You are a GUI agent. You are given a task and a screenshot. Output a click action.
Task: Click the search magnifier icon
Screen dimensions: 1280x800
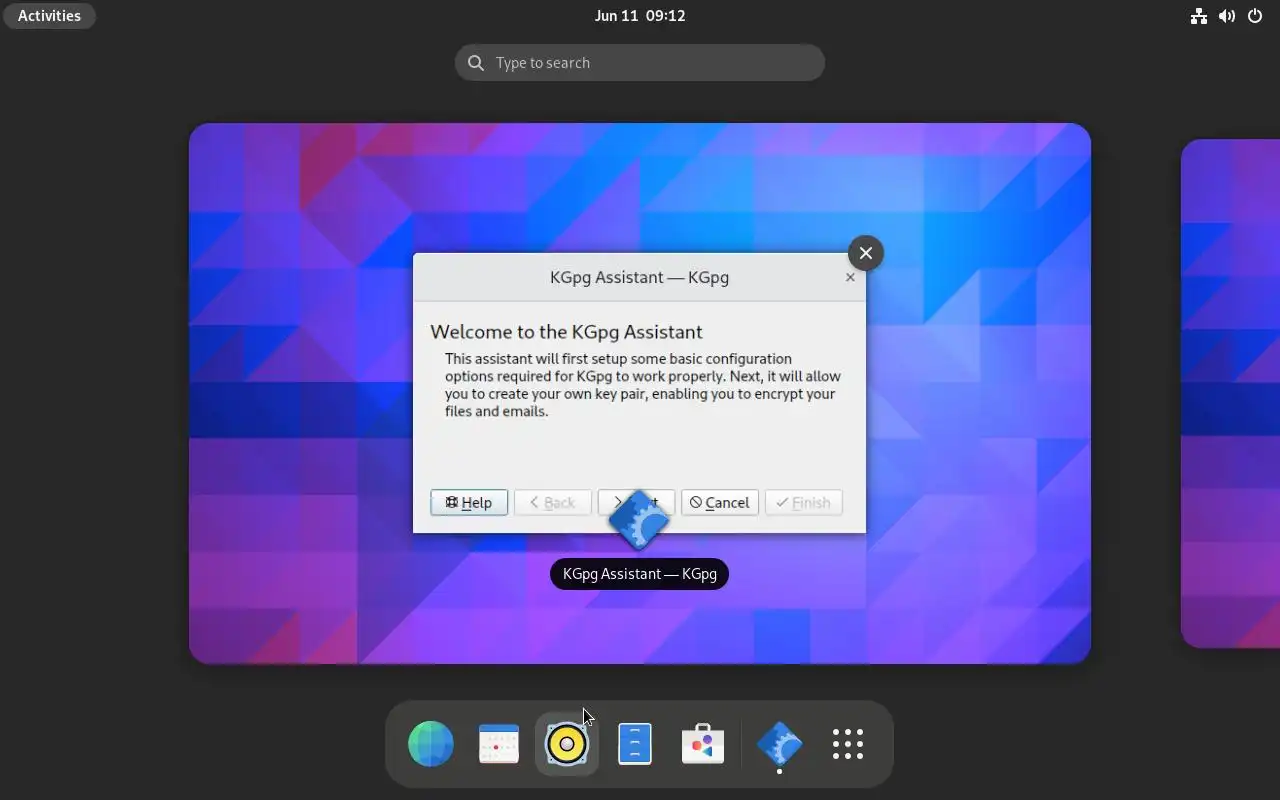[476, 63]
